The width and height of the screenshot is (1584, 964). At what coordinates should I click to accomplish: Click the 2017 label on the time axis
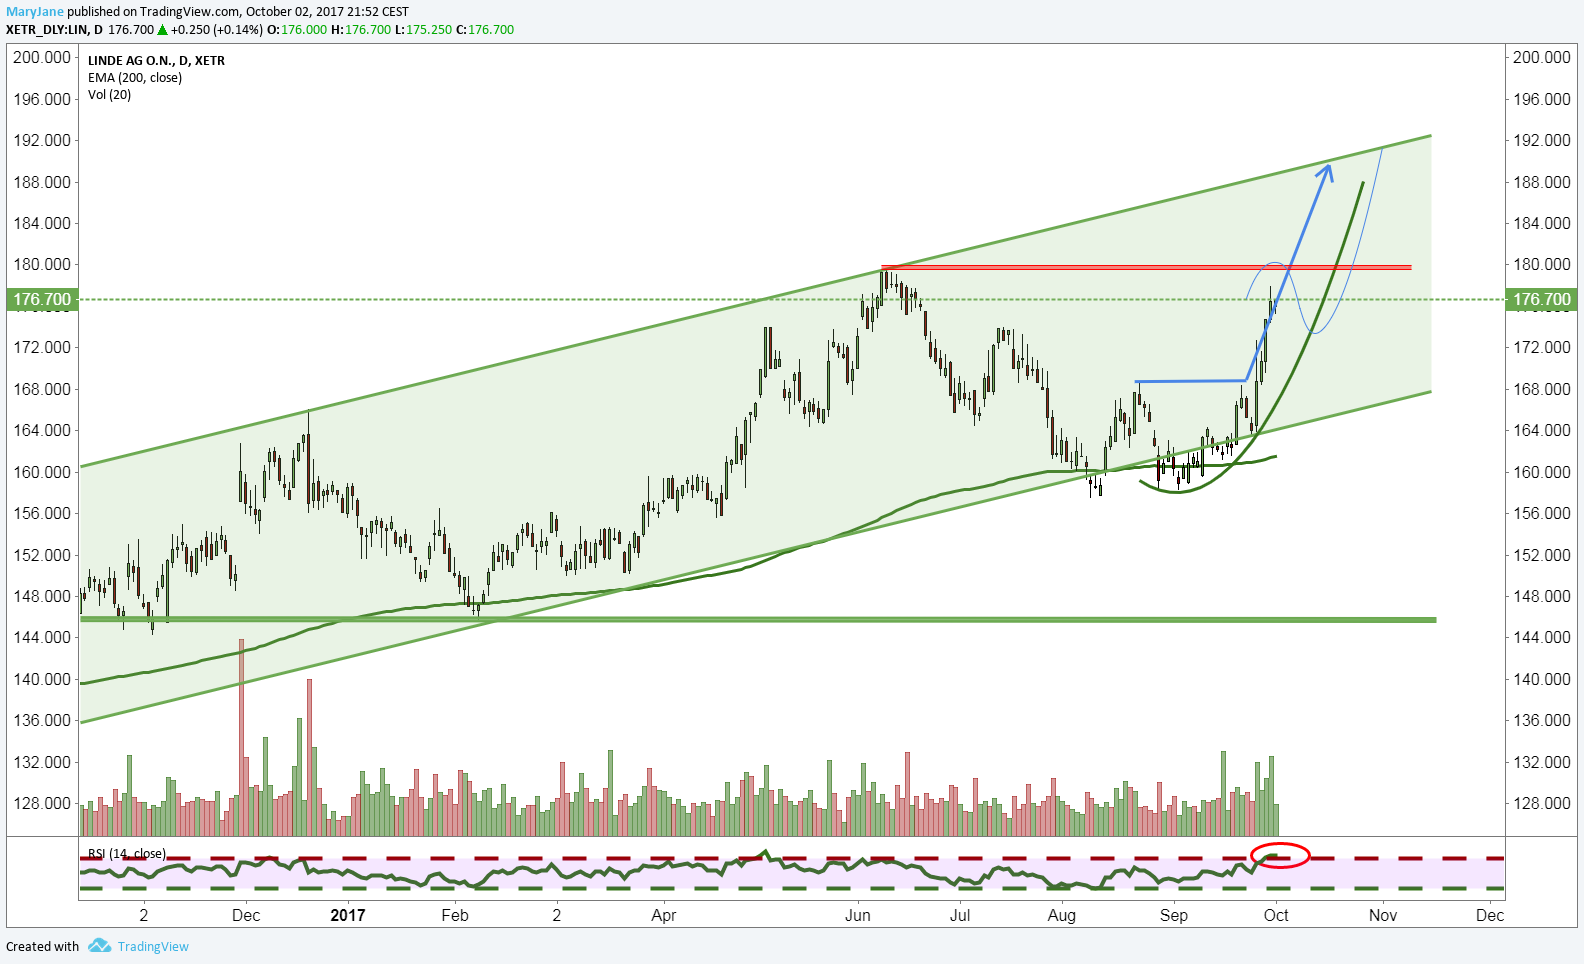(348, 915)
